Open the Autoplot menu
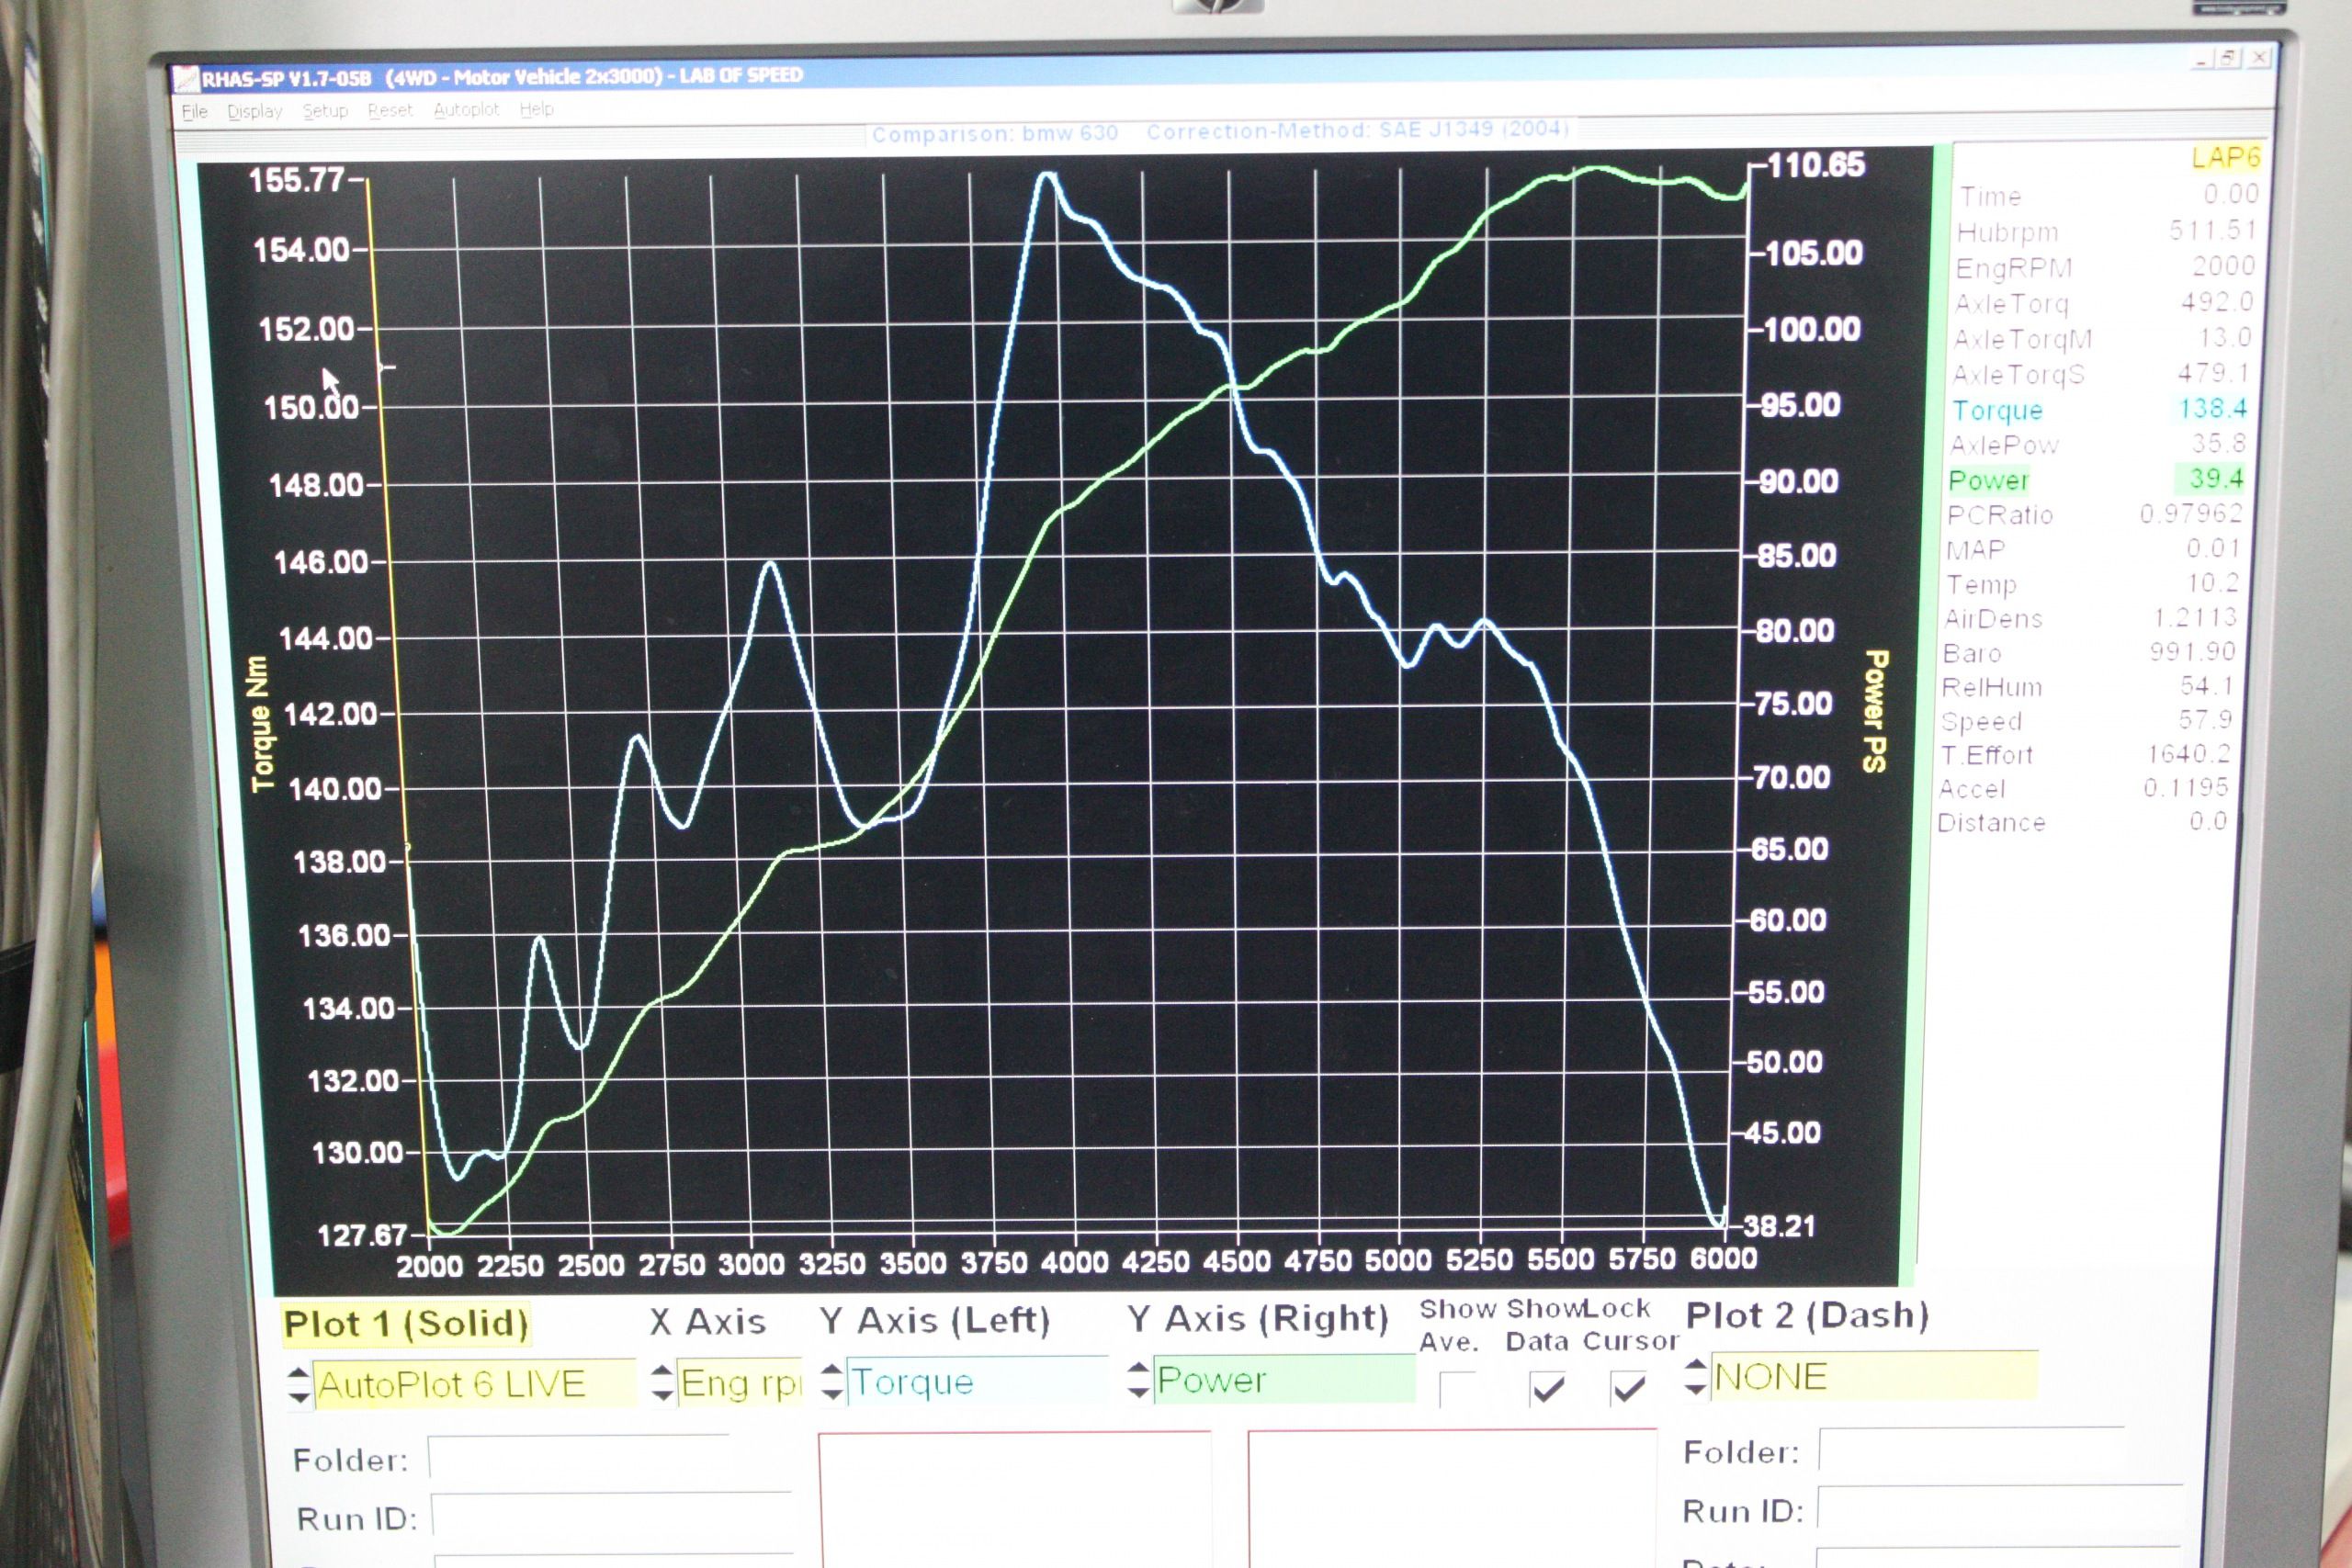The image size is (2352, 1568). point(466,109)
